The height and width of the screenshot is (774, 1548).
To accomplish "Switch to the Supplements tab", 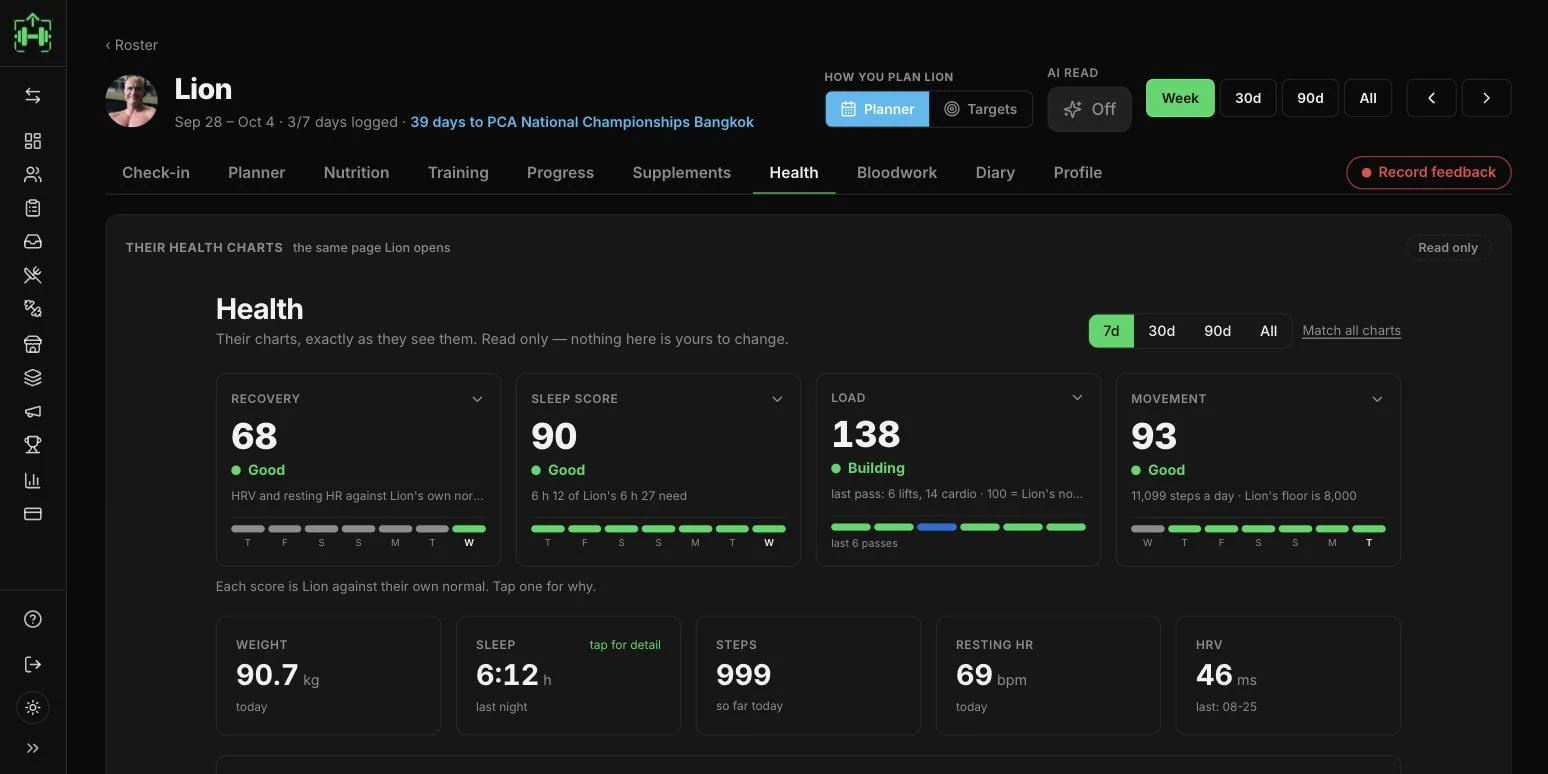I will (x=682, y=172).
